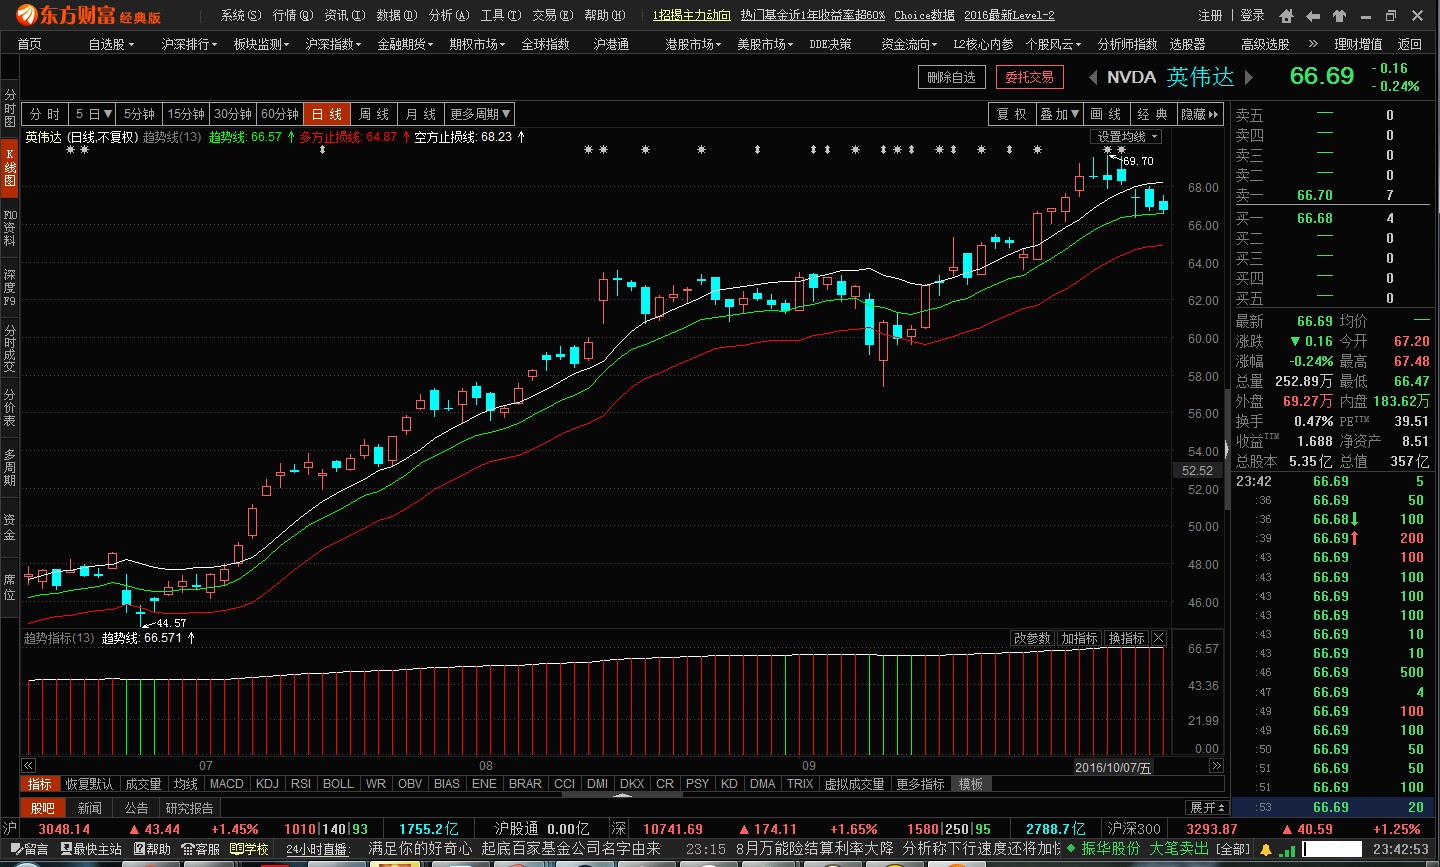
Task: Switch to 新闻 tab
Action: 90,807
